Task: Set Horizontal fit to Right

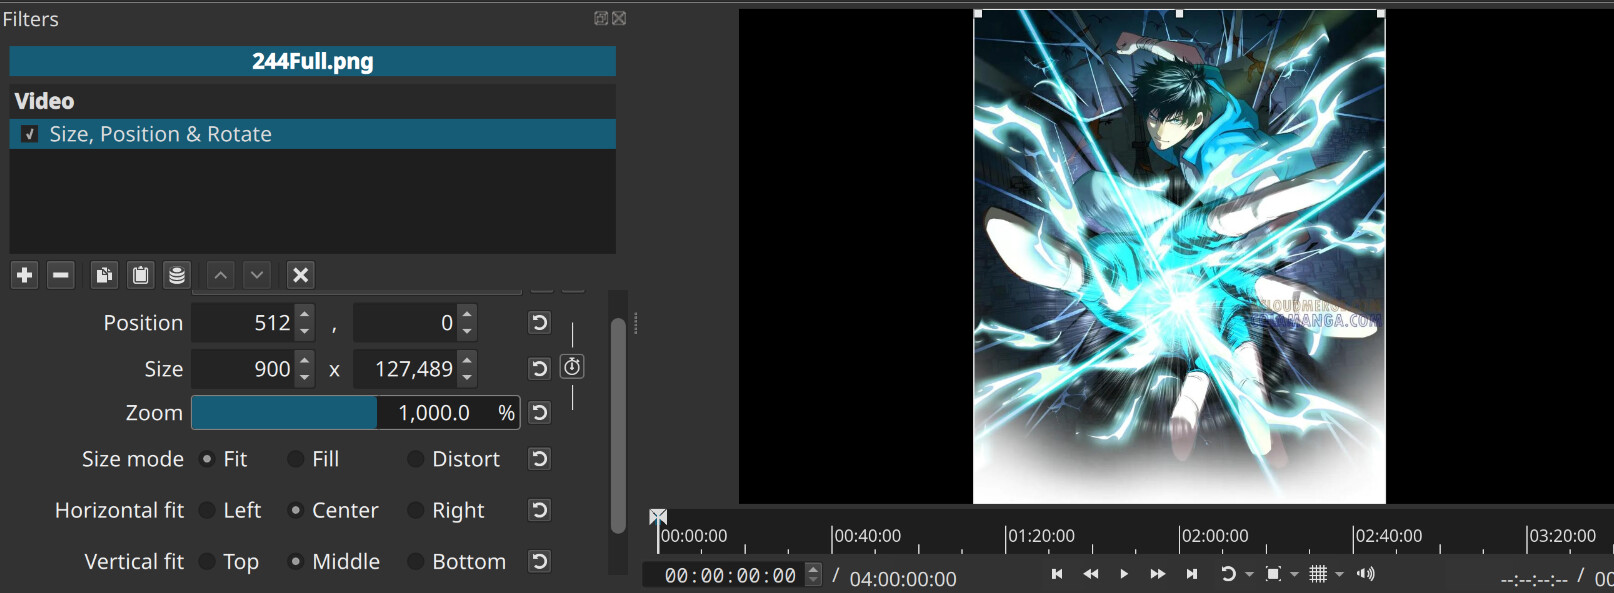Action: pos(416,510)
